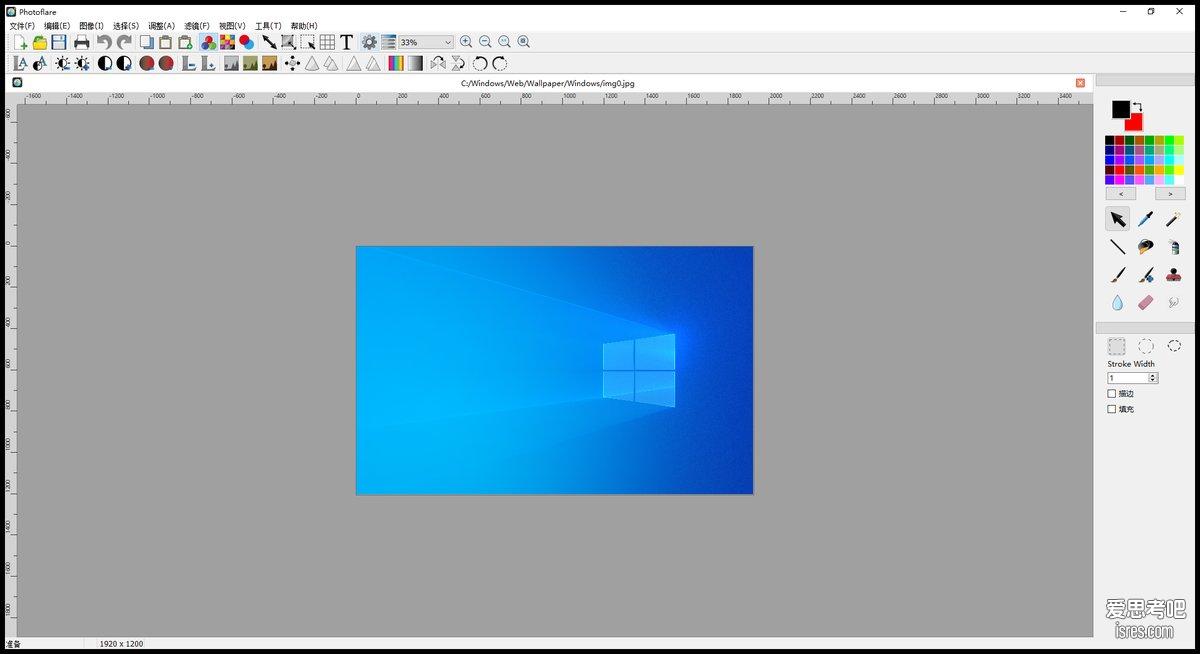Open image size with the diagonal arrow icon

(269, 42)
